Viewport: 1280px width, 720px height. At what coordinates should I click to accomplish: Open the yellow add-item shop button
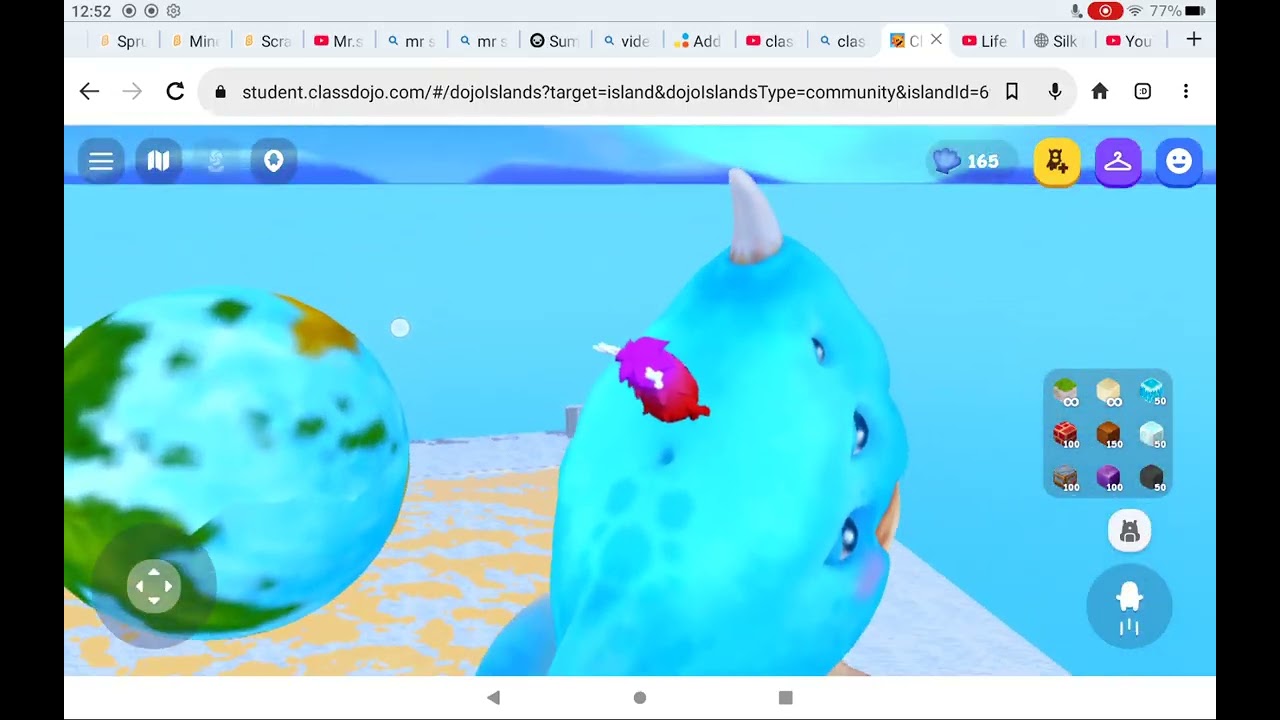click(x=1057, y=161)
